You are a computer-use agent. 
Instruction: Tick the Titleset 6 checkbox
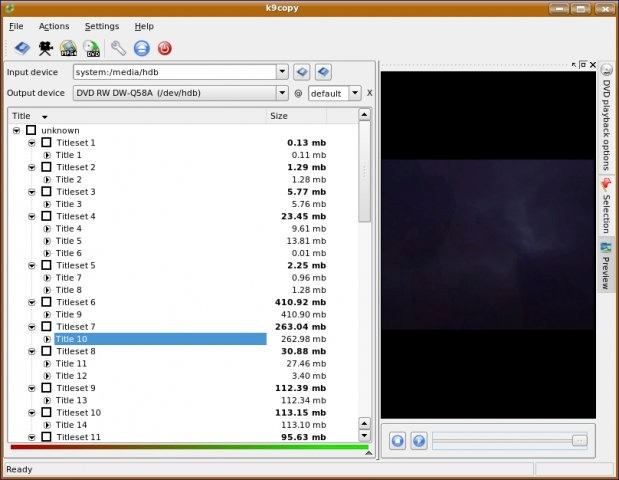[46, 302]
